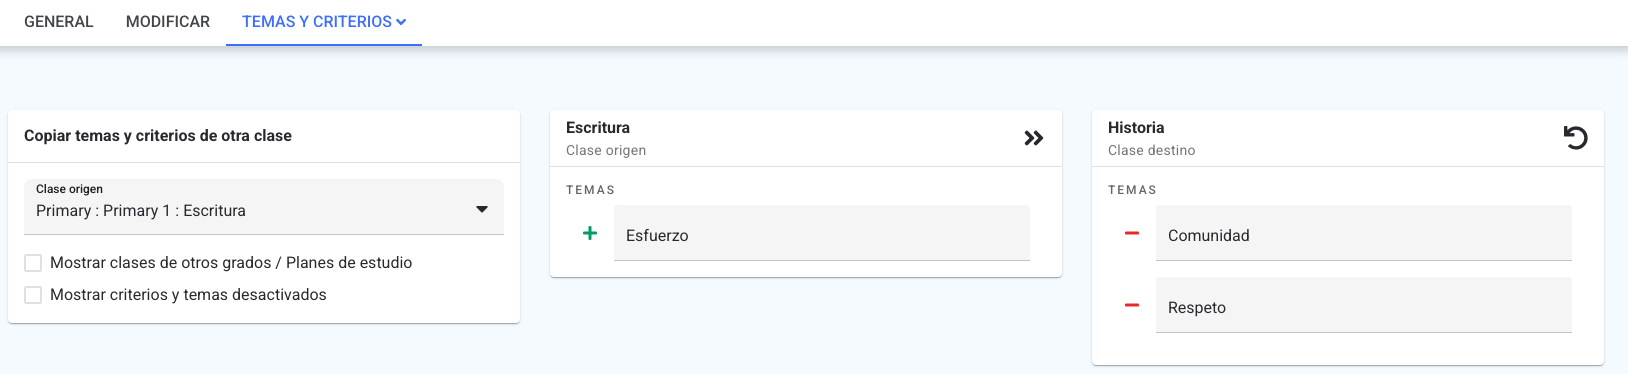This screenshot has width=1628, height=374.
Task: Open the Modificar tab
Action: tap(168, 22)
